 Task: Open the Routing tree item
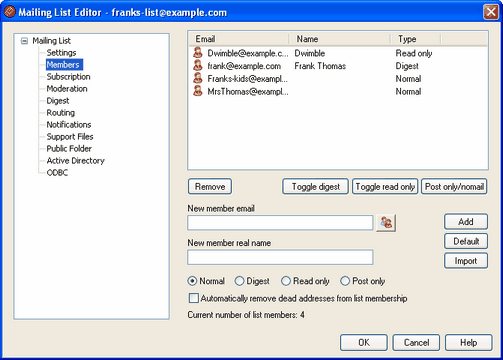pyautogui.click(x=61, y=113)
